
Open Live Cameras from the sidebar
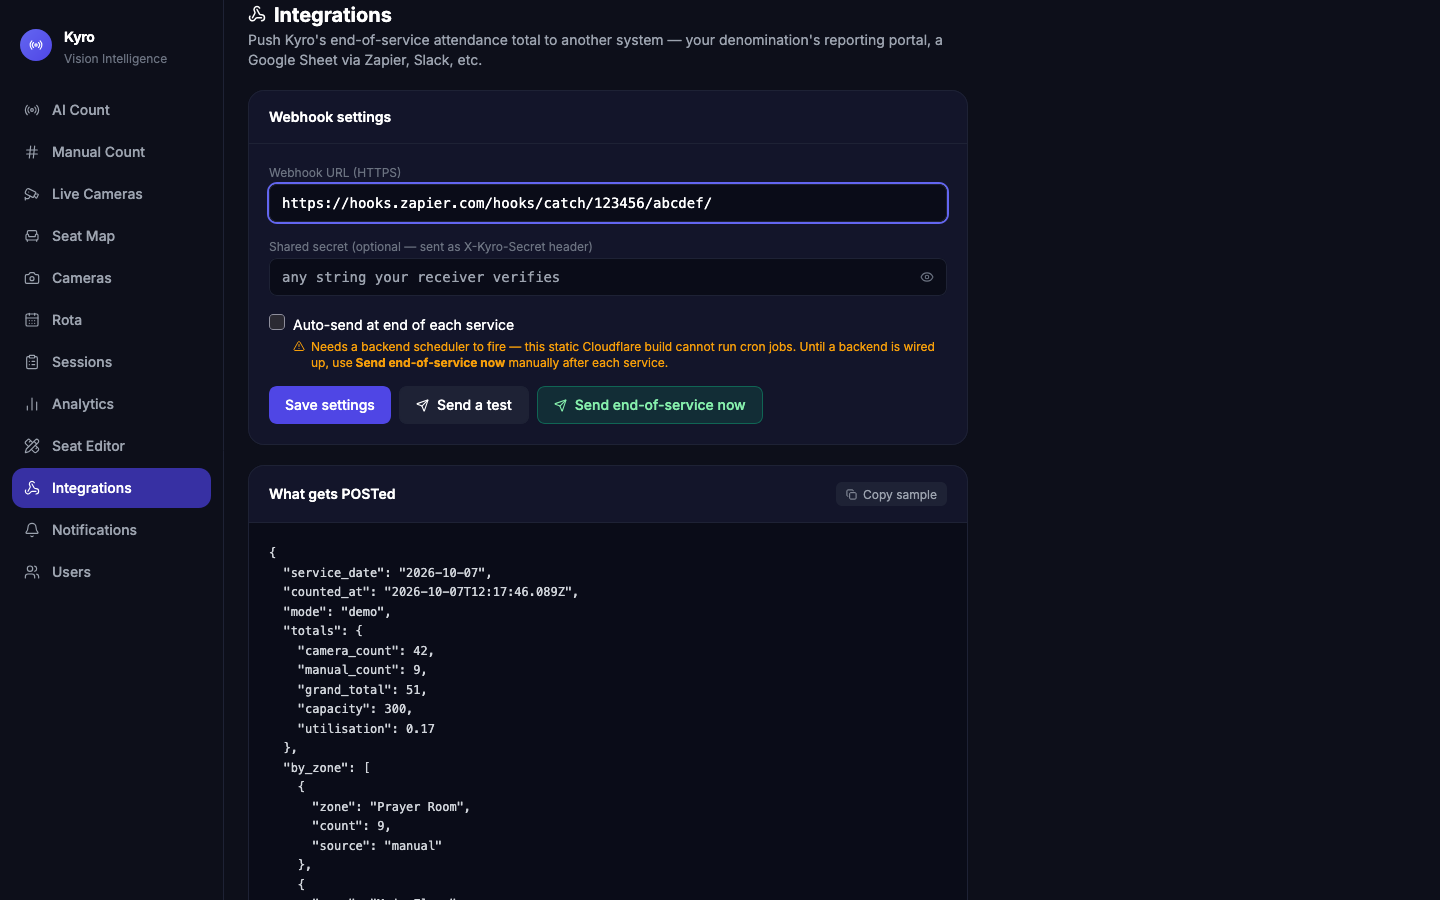click(111, 194)
